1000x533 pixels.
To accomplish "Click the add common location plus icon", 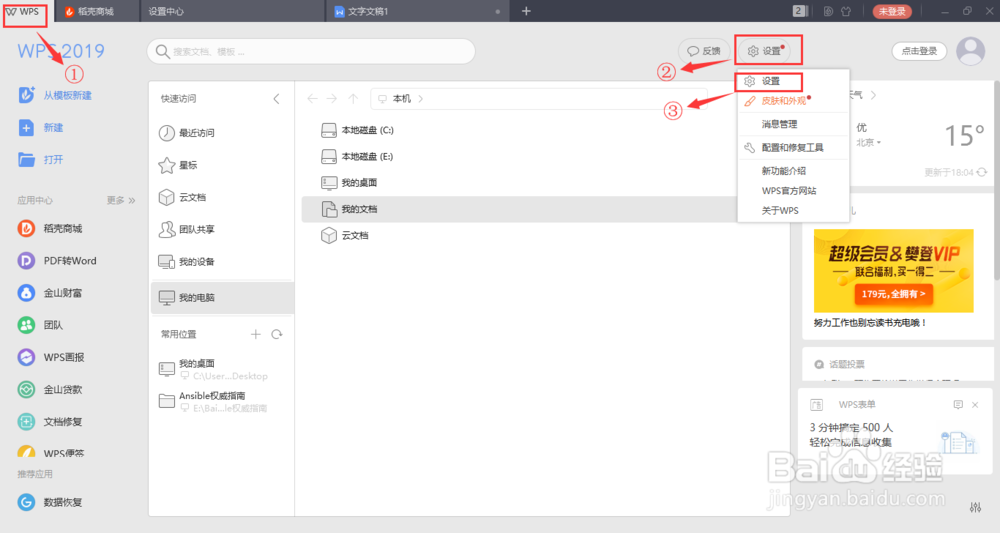I will point(256,334).
